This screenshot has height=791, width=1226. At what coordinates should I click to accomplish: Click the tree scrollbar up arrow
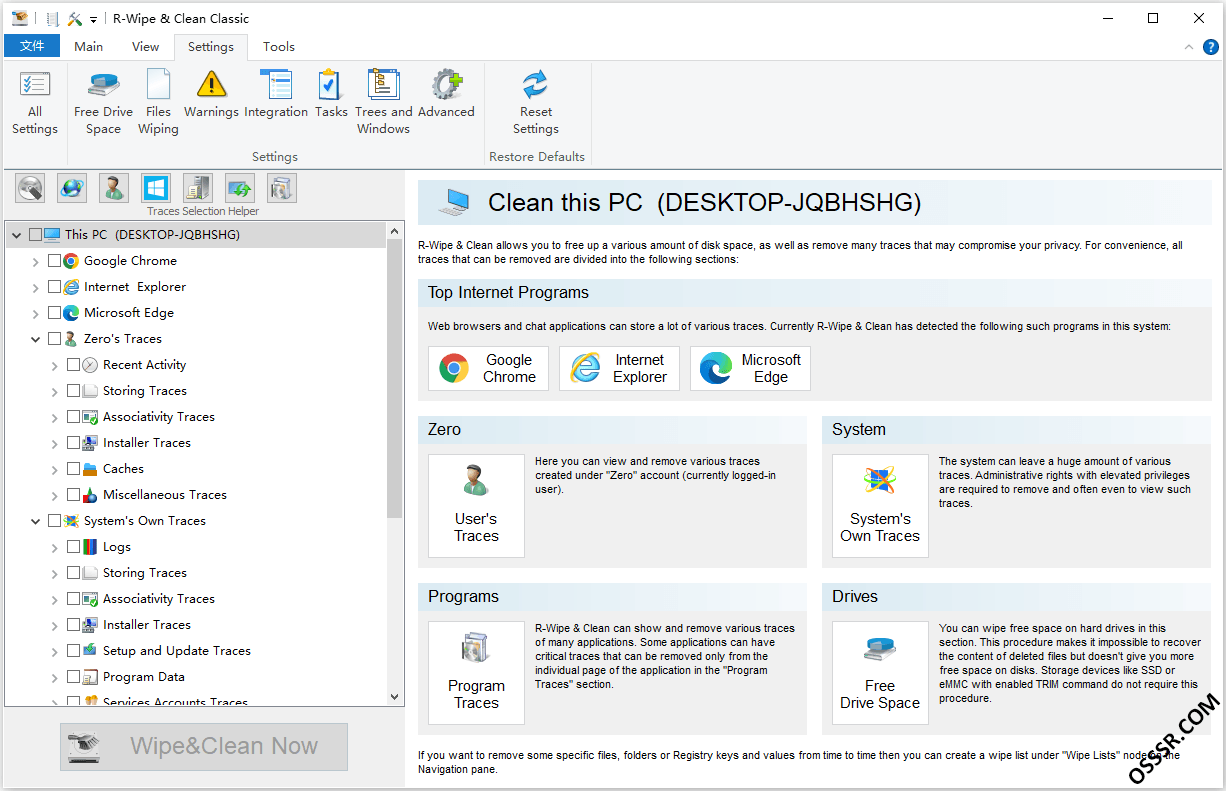coord(394,231)
